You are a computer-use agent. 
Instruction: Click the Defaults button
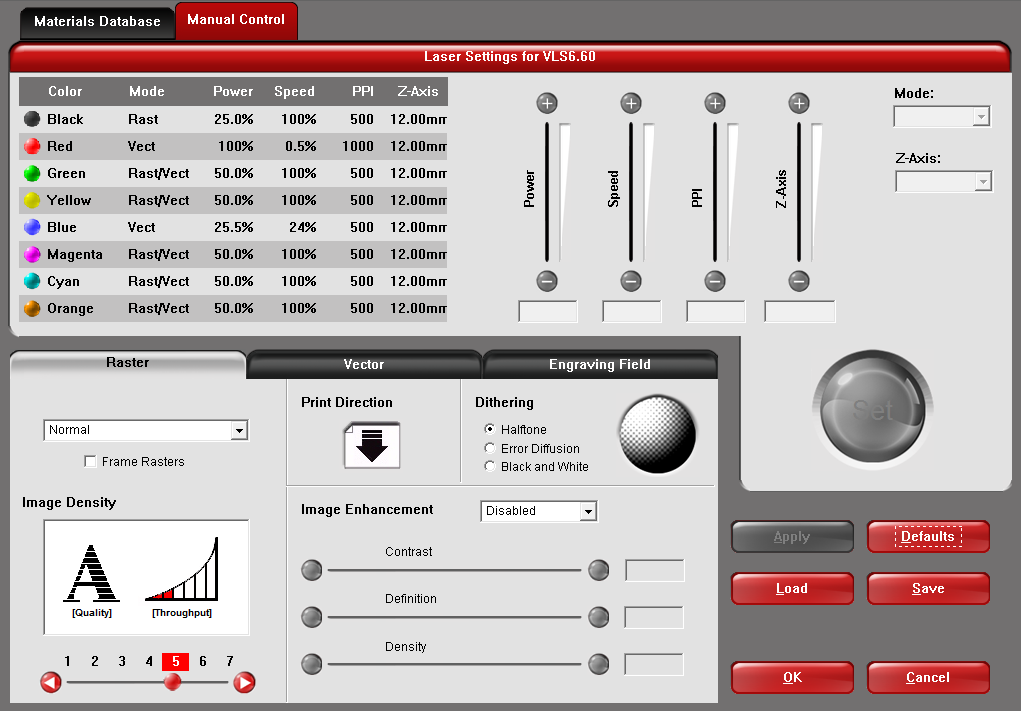[928, 537]
